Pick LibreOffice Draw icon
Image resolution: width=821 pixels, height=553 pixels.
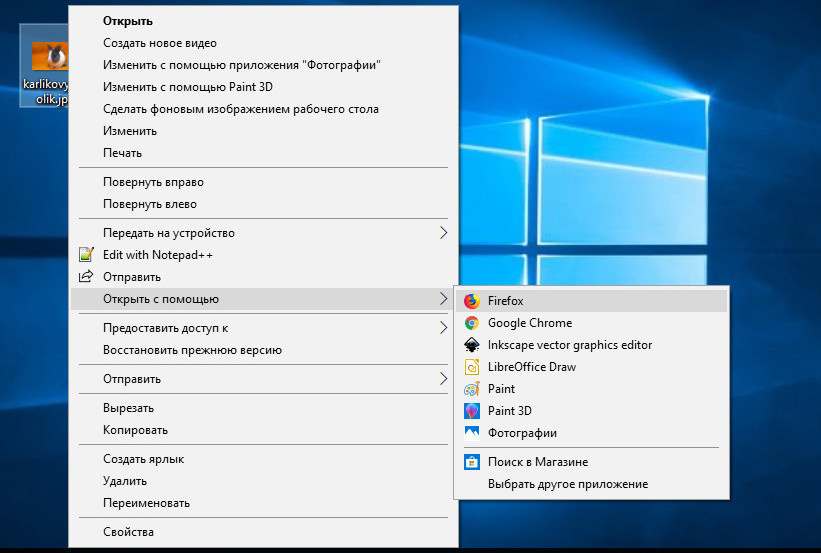472,367
